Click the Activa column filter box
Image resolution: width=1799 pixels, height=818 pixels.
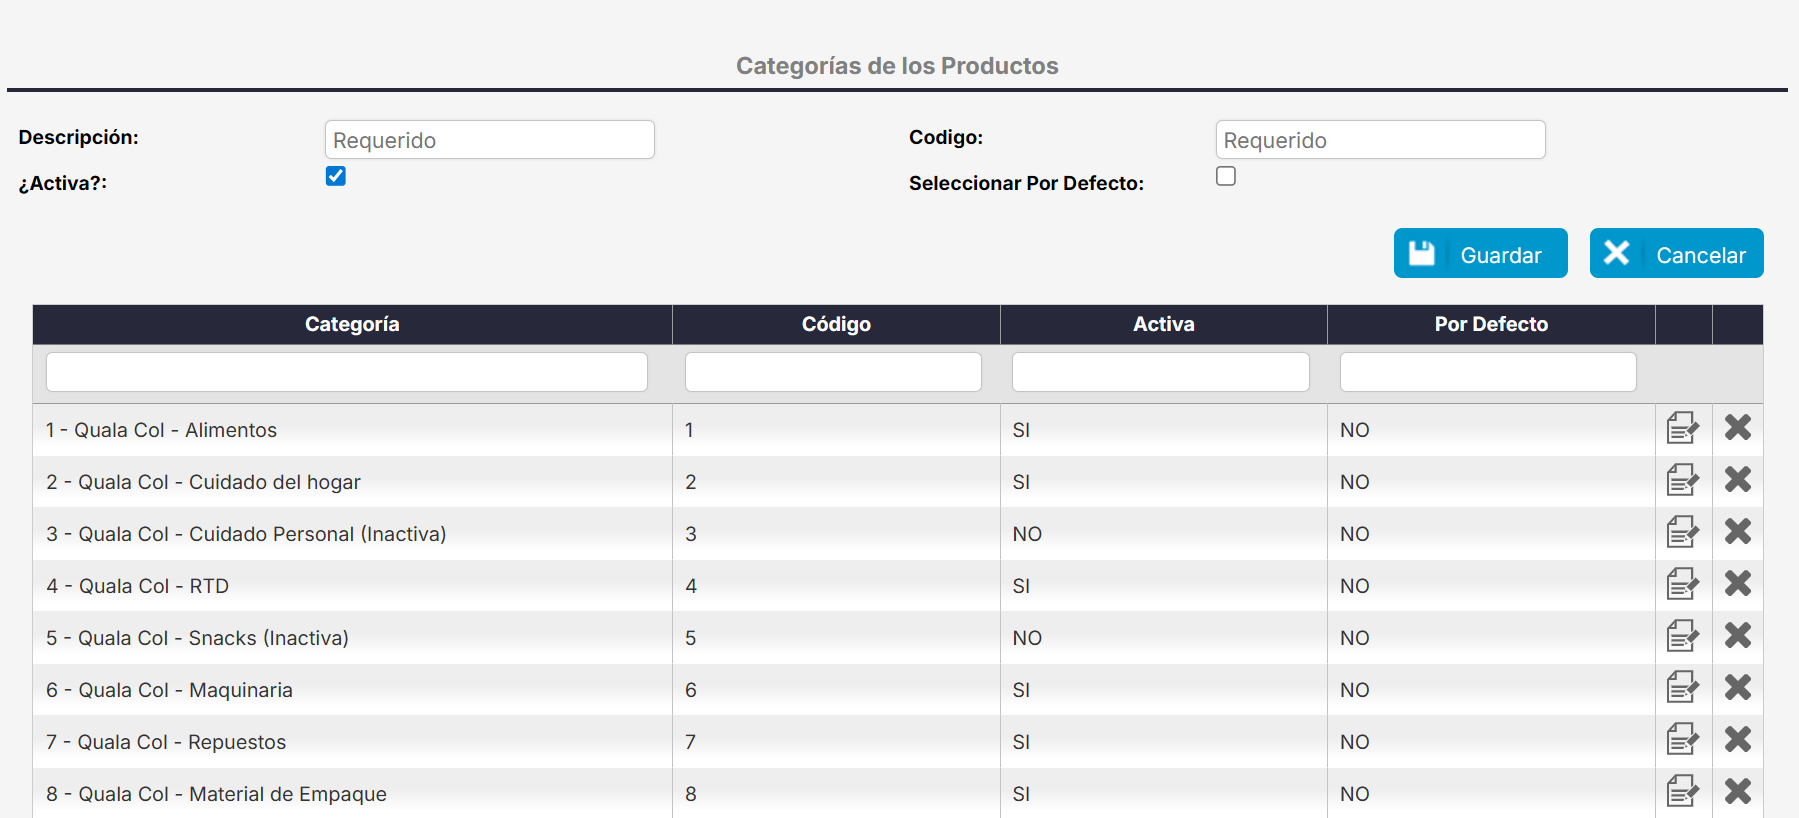(x=1161, y=372)
